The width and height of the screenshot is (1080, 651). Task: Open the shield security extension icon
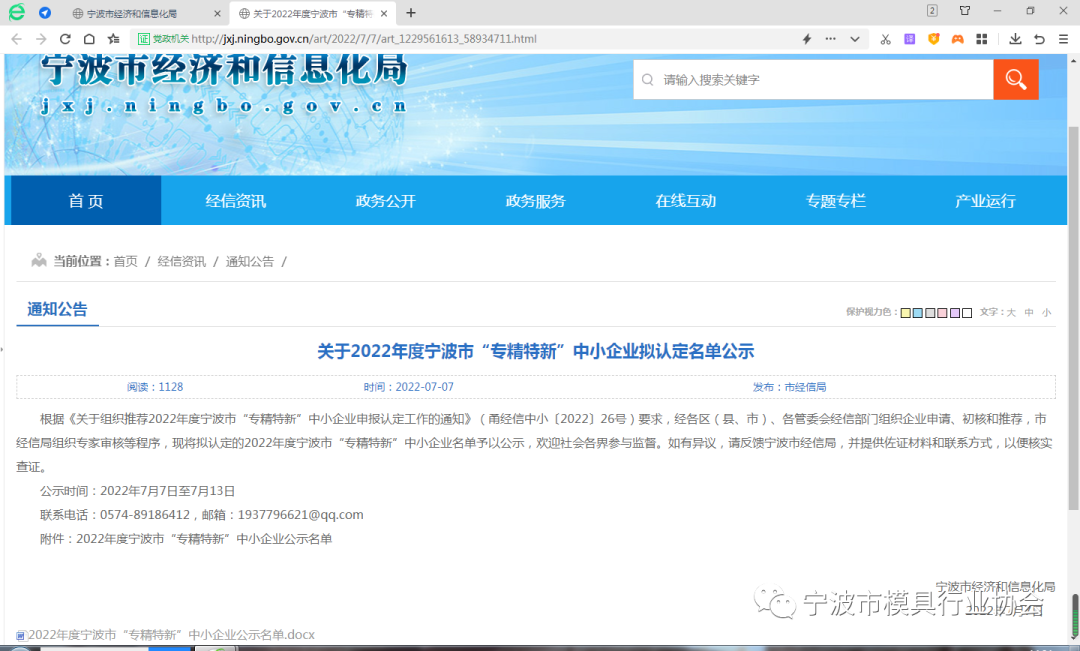pyautogui.click(x=933, y=38)
